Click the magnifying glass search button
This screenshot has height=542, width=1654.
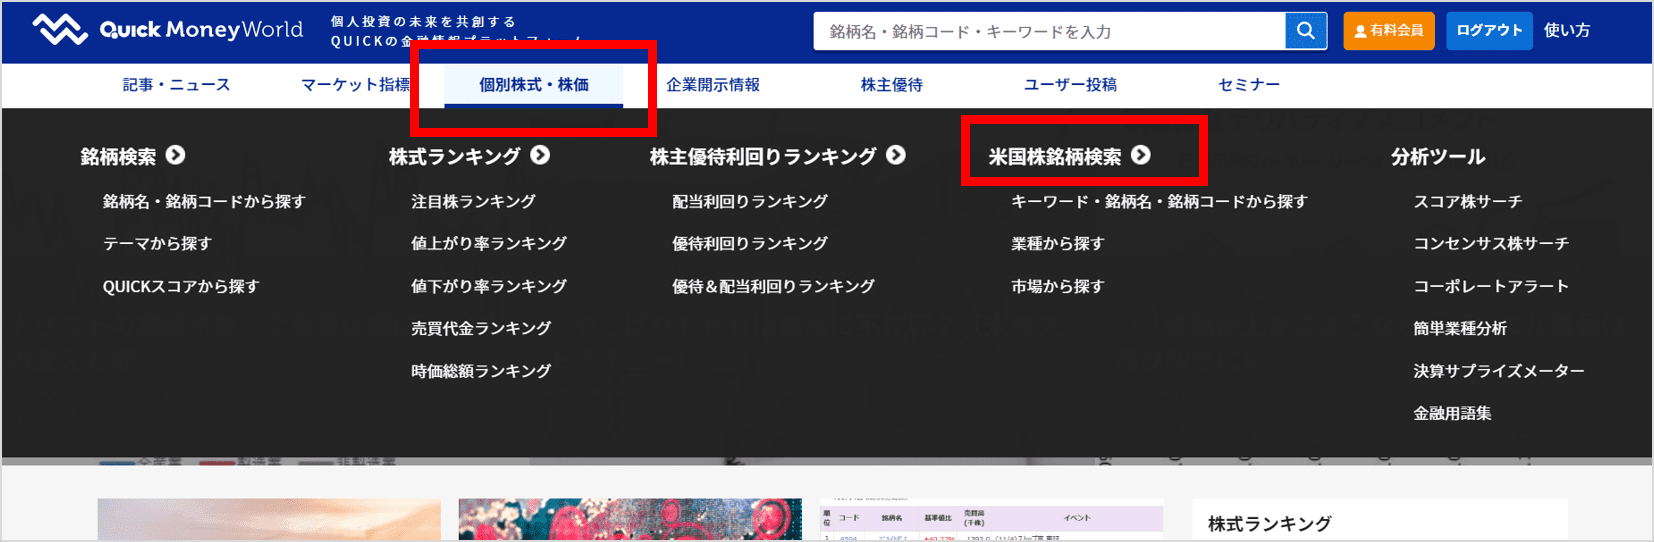1305,31
